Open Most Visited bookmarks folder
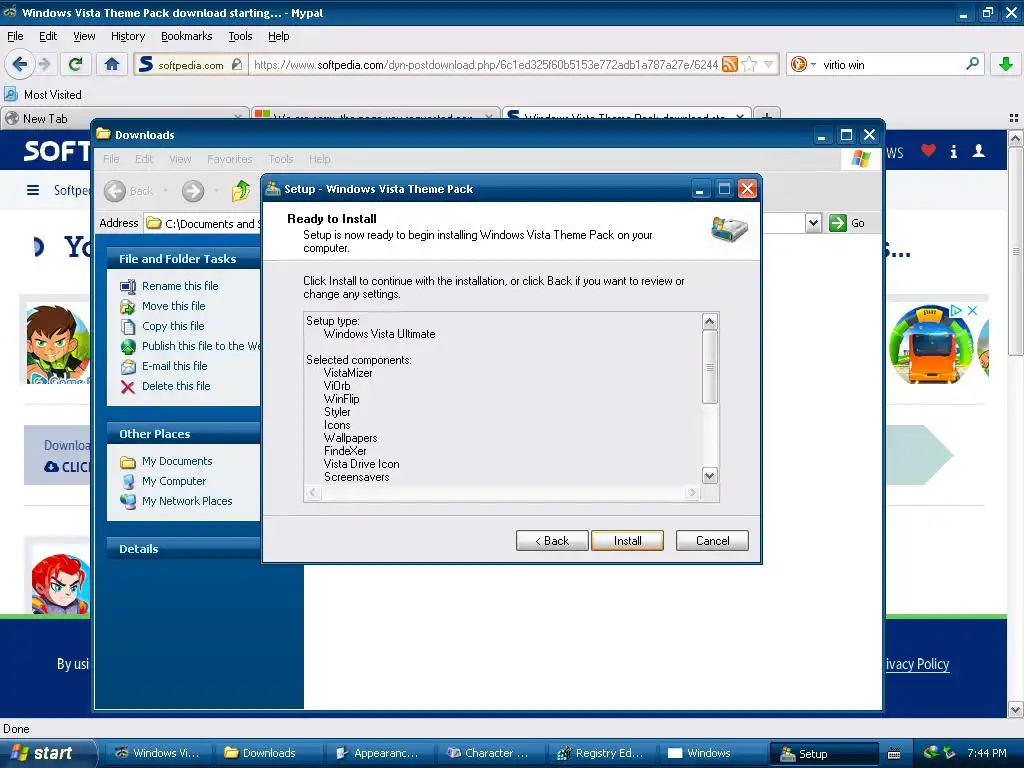1024x768 pixels. tap(43, 95)
